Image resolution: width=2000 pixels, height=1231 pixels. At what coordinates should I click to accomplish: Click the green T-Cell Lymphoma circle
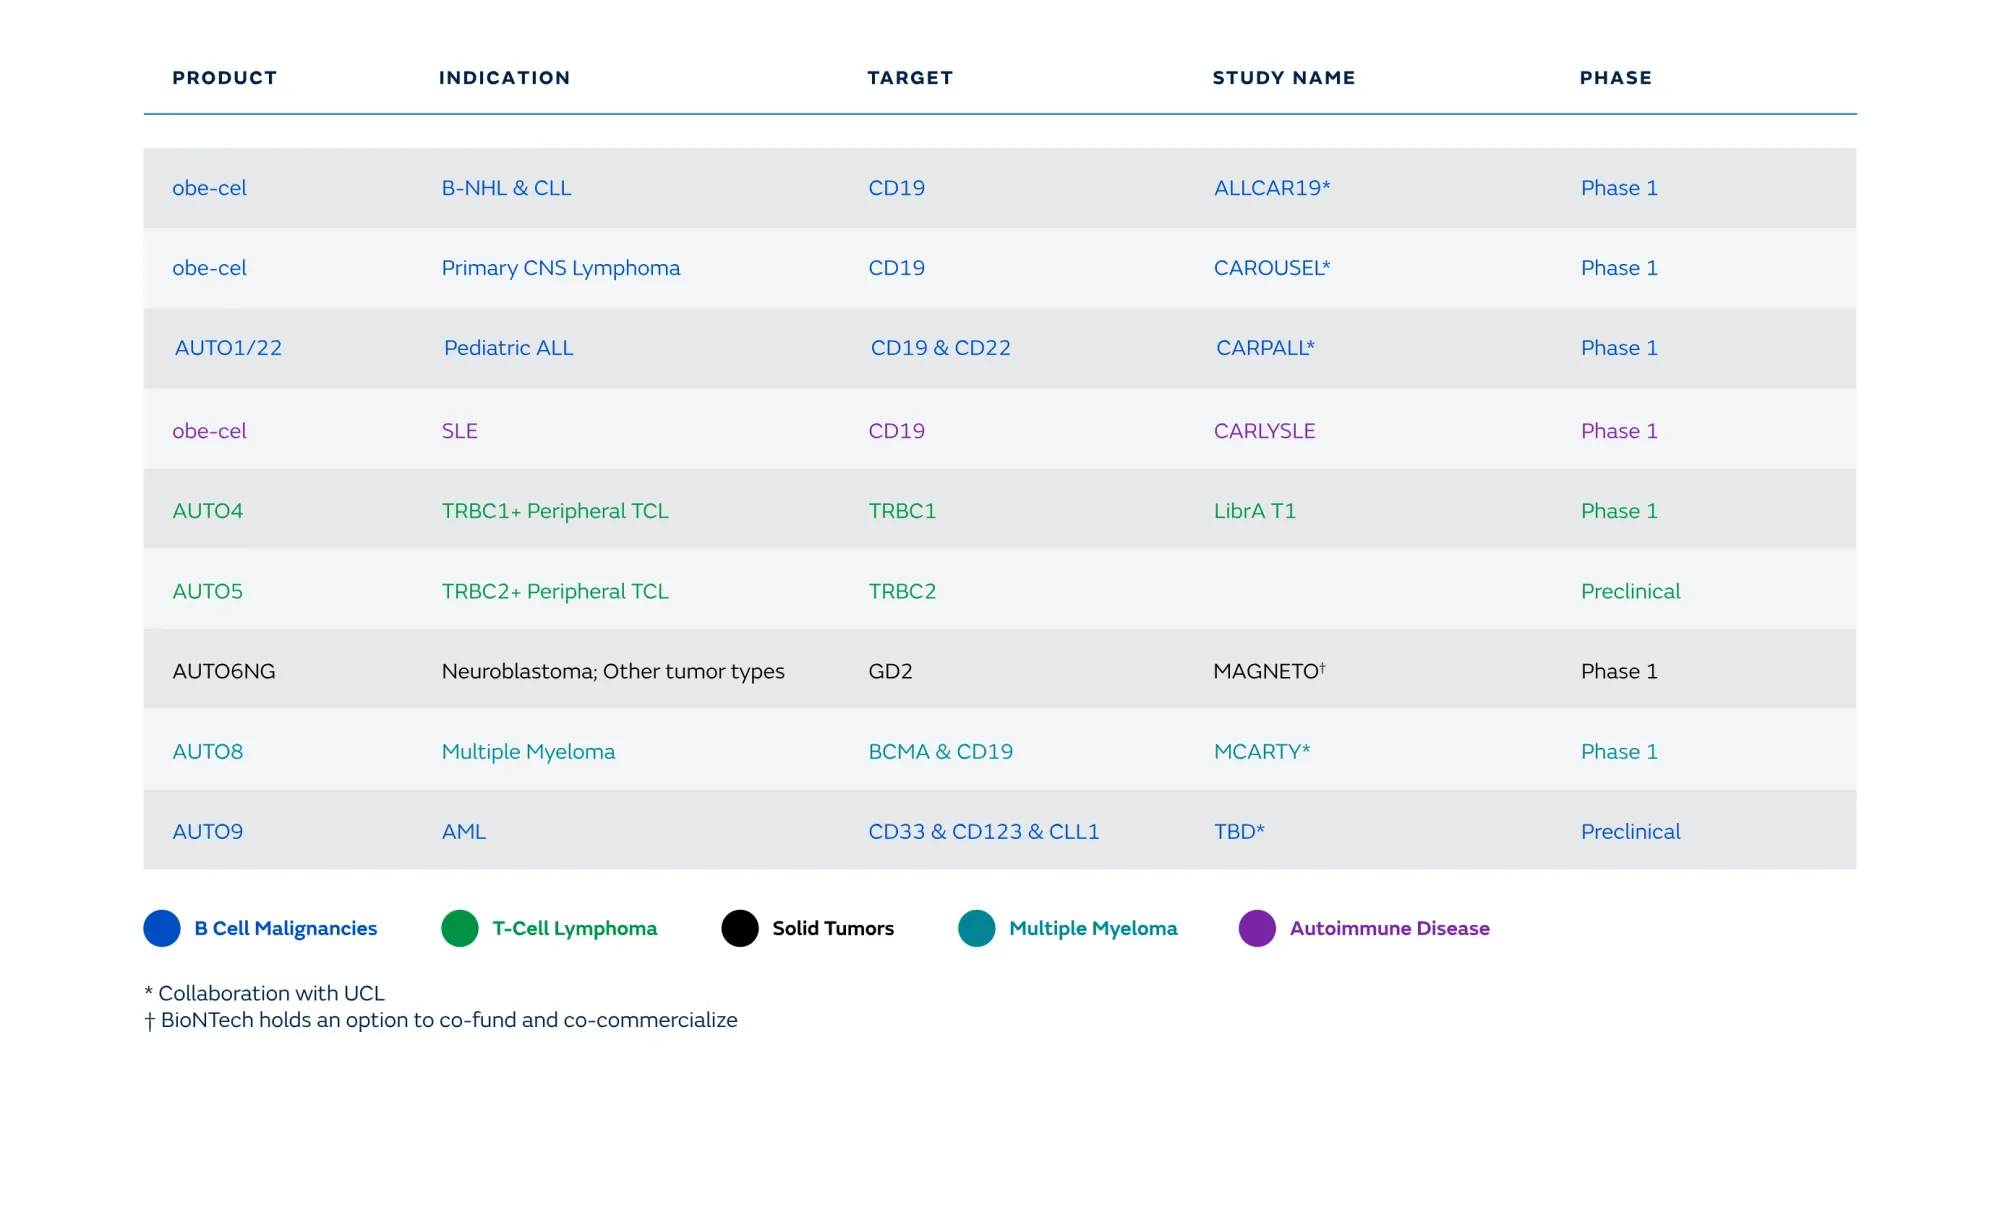pos(460,928)
